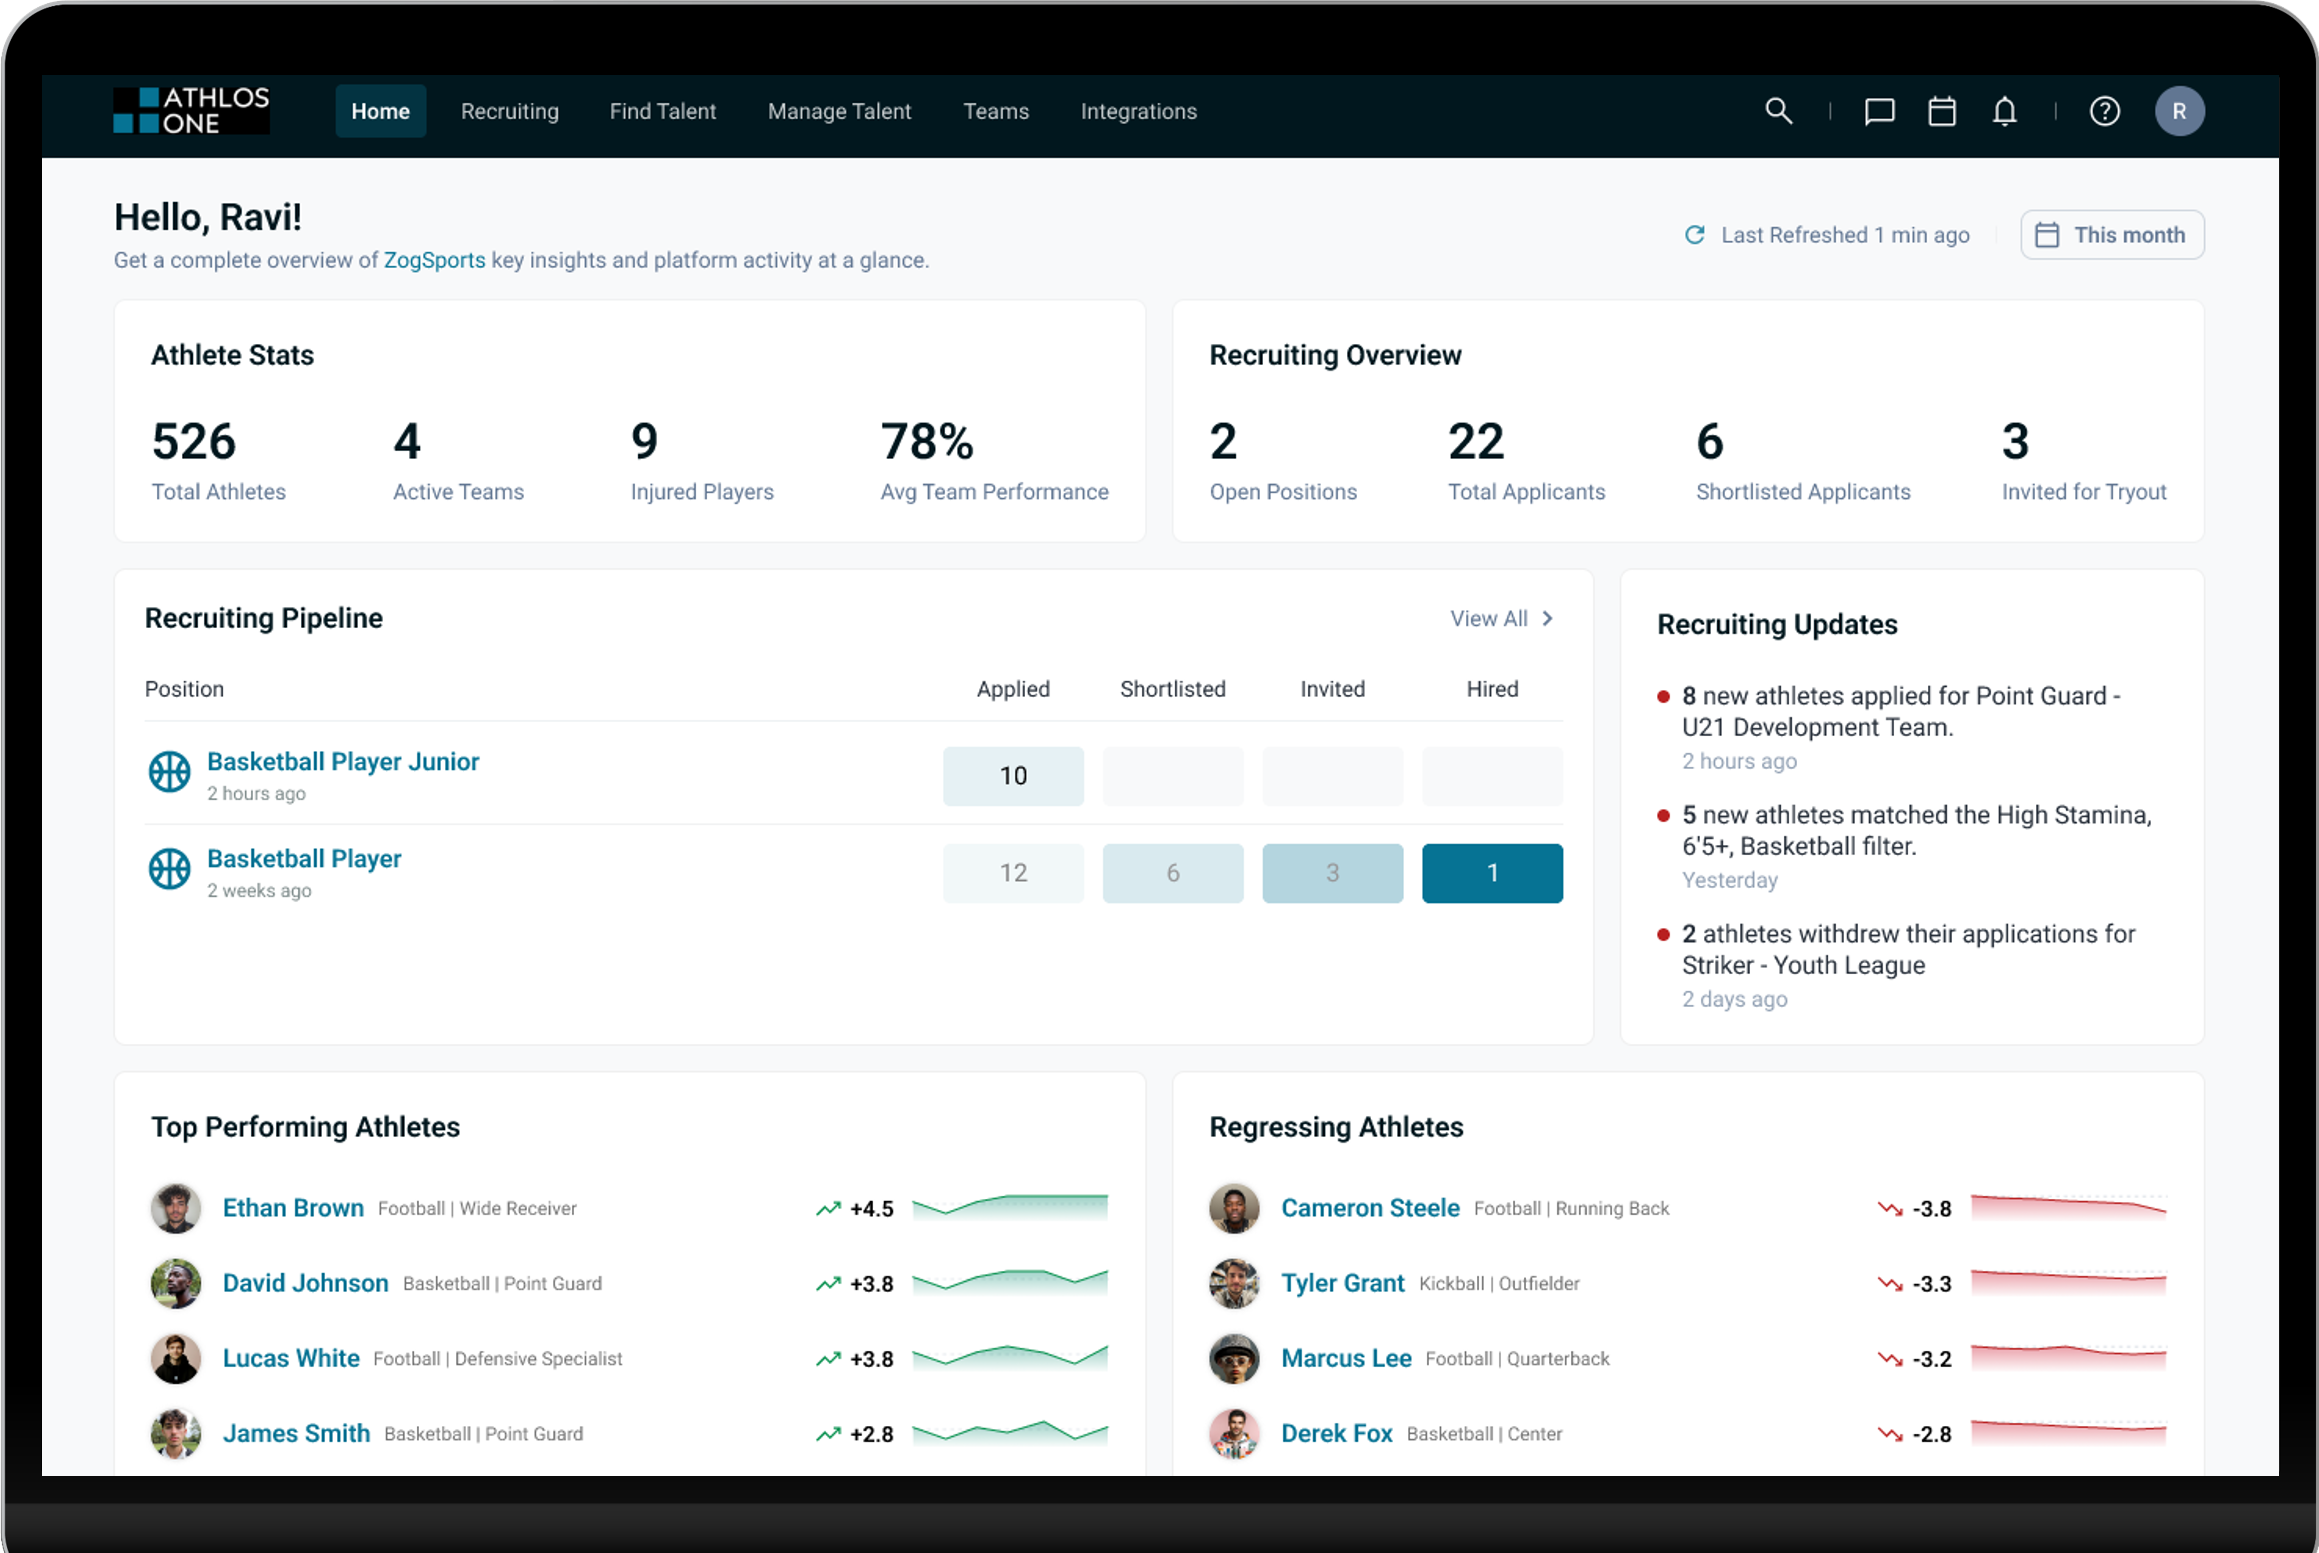The image size is (2319, 1553).
Task: Select Applied count 12 cell
Action: tap(1012, 873)
